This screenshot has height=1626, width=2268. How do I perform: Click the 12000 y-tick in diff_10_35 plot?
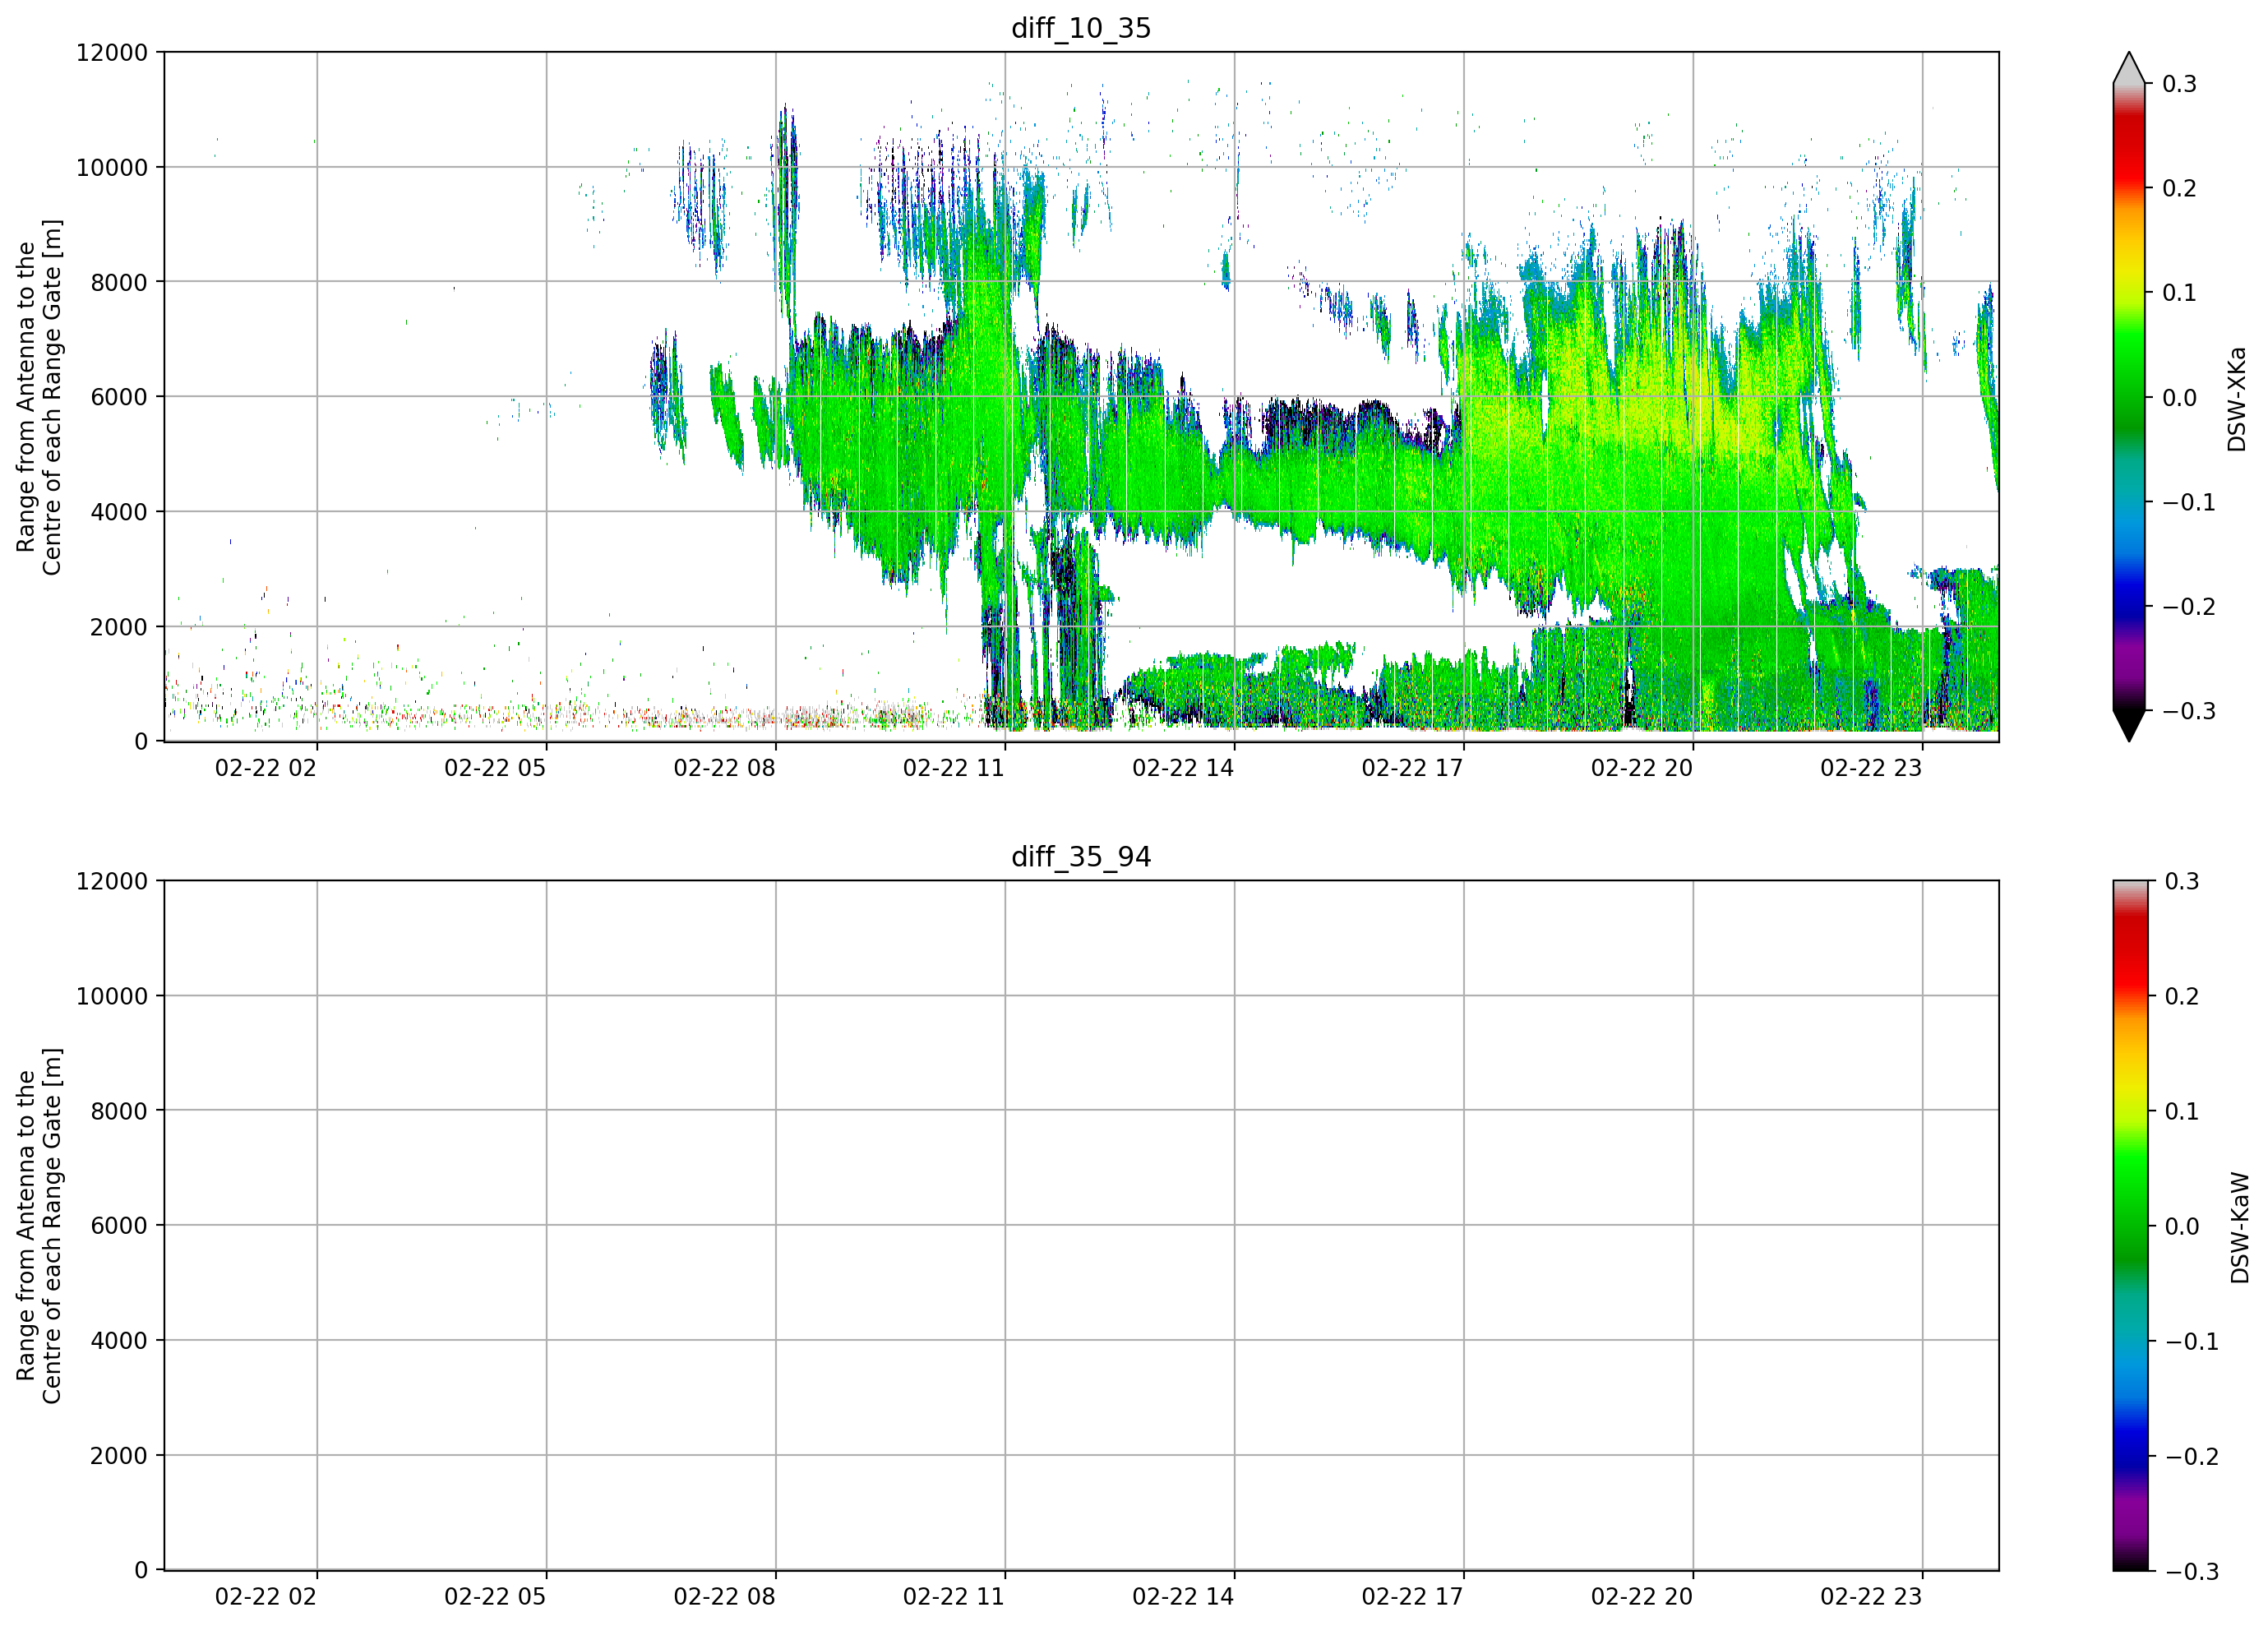coord(112,52)
